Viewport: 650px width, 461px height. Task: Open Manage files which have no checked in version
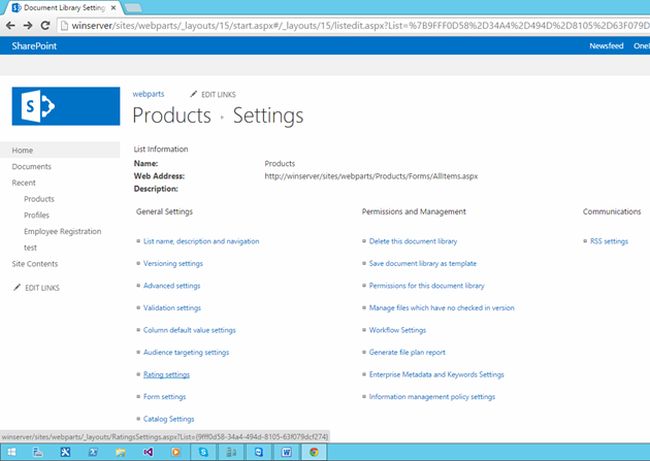coord(441,308)
